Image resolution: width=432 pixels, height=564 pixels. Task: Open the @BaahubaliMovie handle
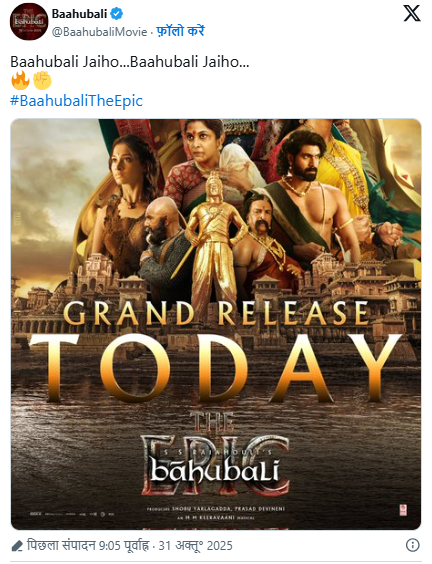tap(100, 32)
